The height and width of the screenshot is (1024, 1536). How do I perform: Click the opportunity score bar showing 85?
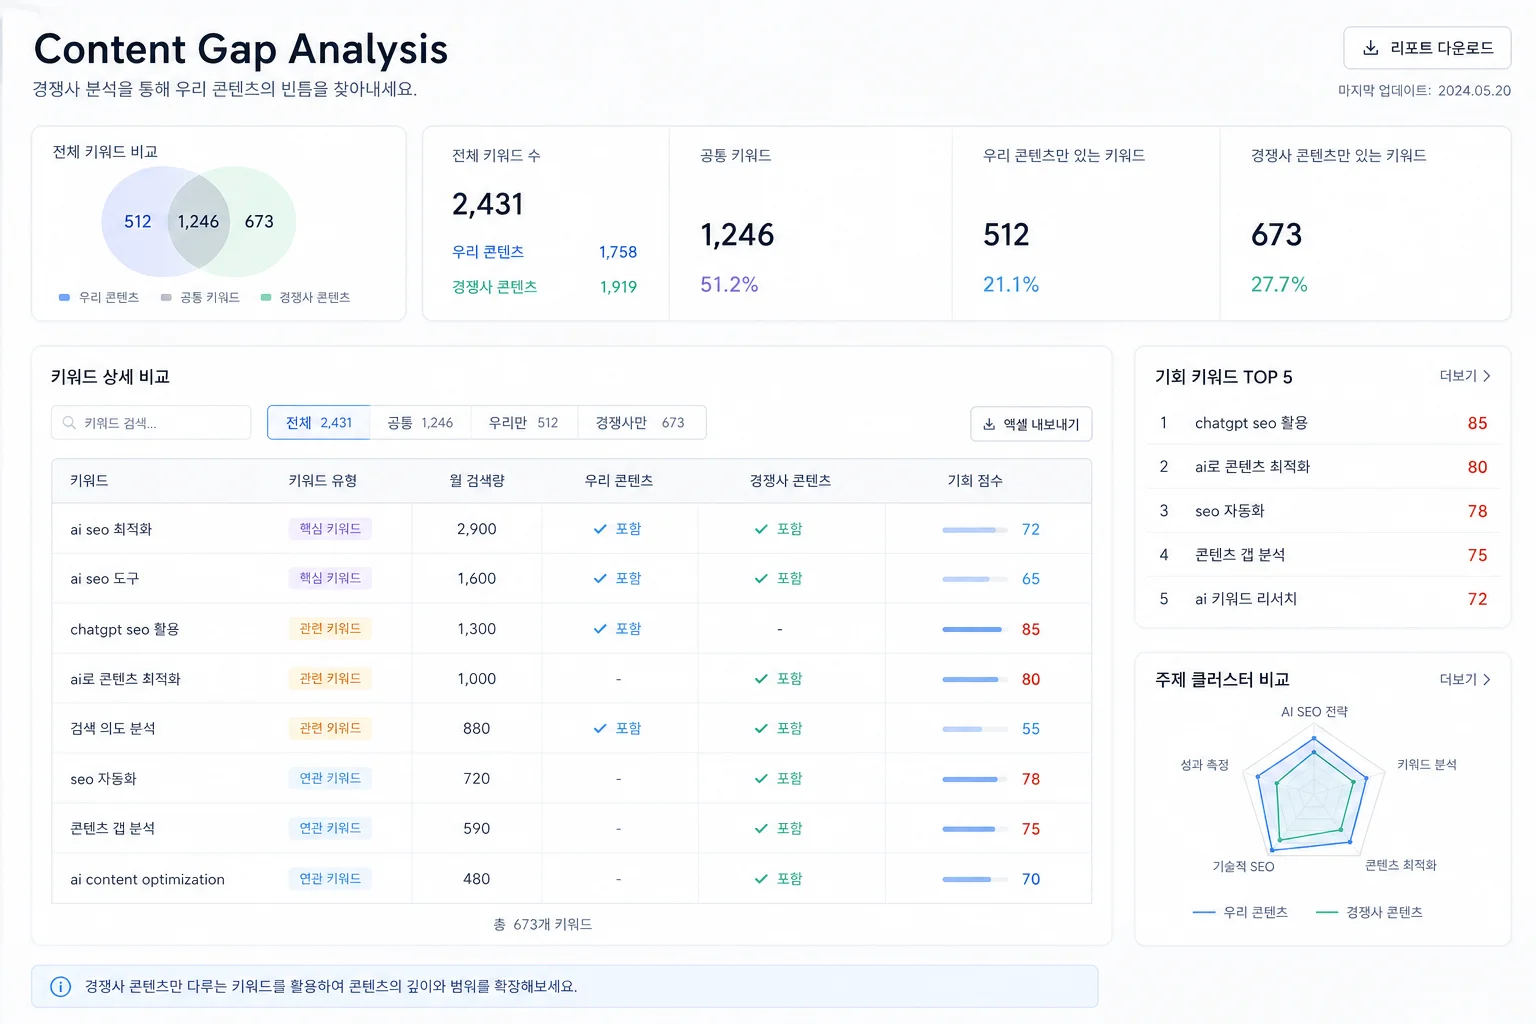pos(970,629)
